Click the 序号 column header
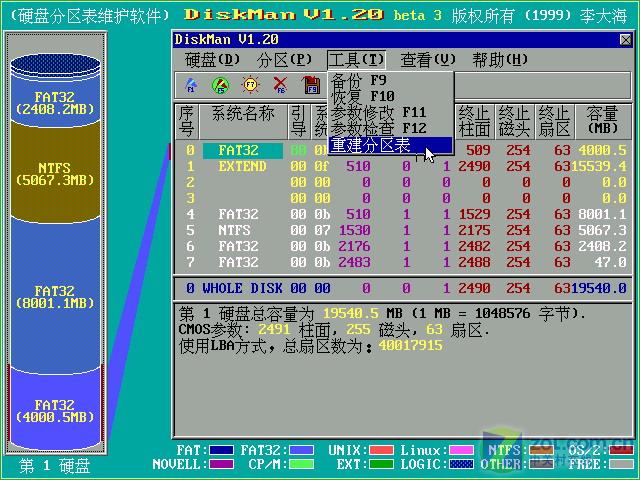Image resolution: width=640 pixels, height=480 pixels. pyautogui.click(x=187, y=121)
